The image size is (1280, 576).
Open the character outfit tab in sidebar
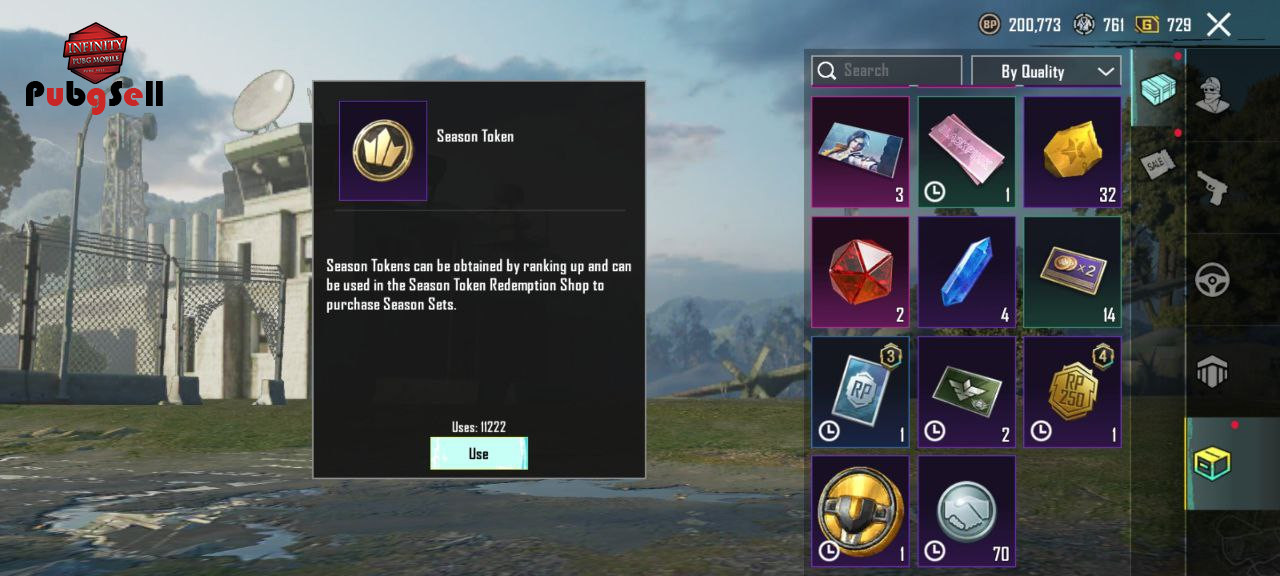pyautogui.click(x=1213, y=94)
